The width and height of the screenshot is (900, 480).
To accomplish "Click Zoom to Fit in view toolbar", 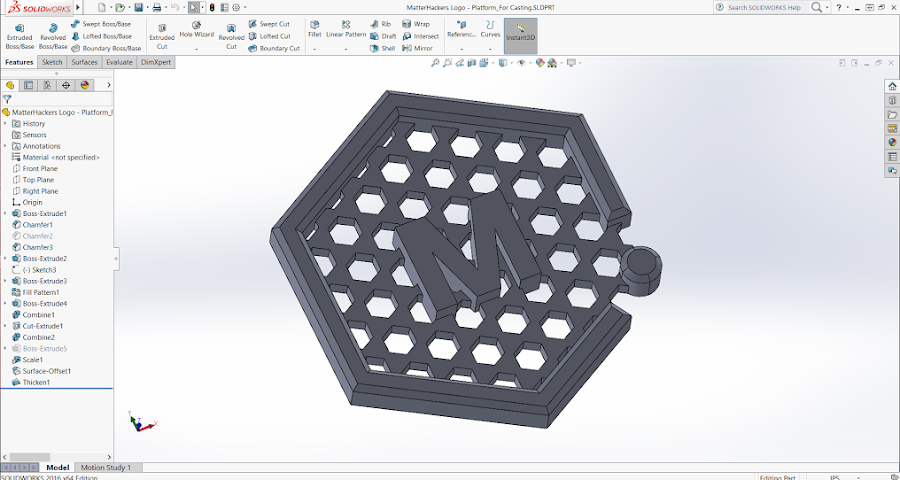I will pyautogui.click(x=436, y=62).
